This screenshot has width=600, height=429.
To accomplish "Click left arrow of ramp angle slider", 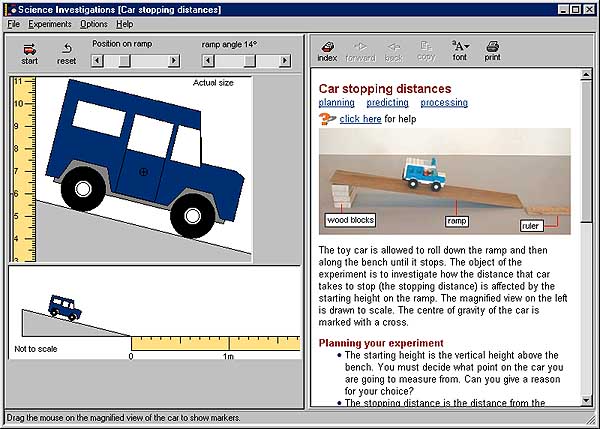I will tap(208, 60).
